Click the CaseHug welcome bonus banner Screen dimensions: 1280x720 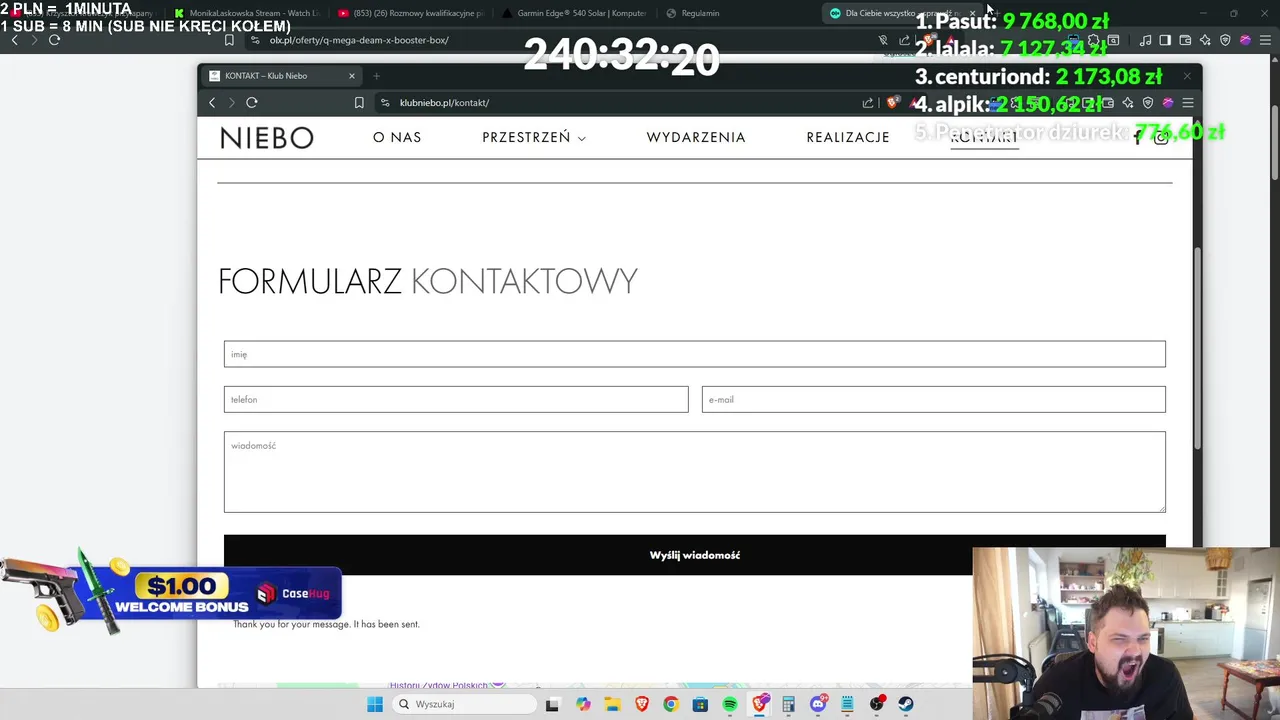[x=172, y=592]
